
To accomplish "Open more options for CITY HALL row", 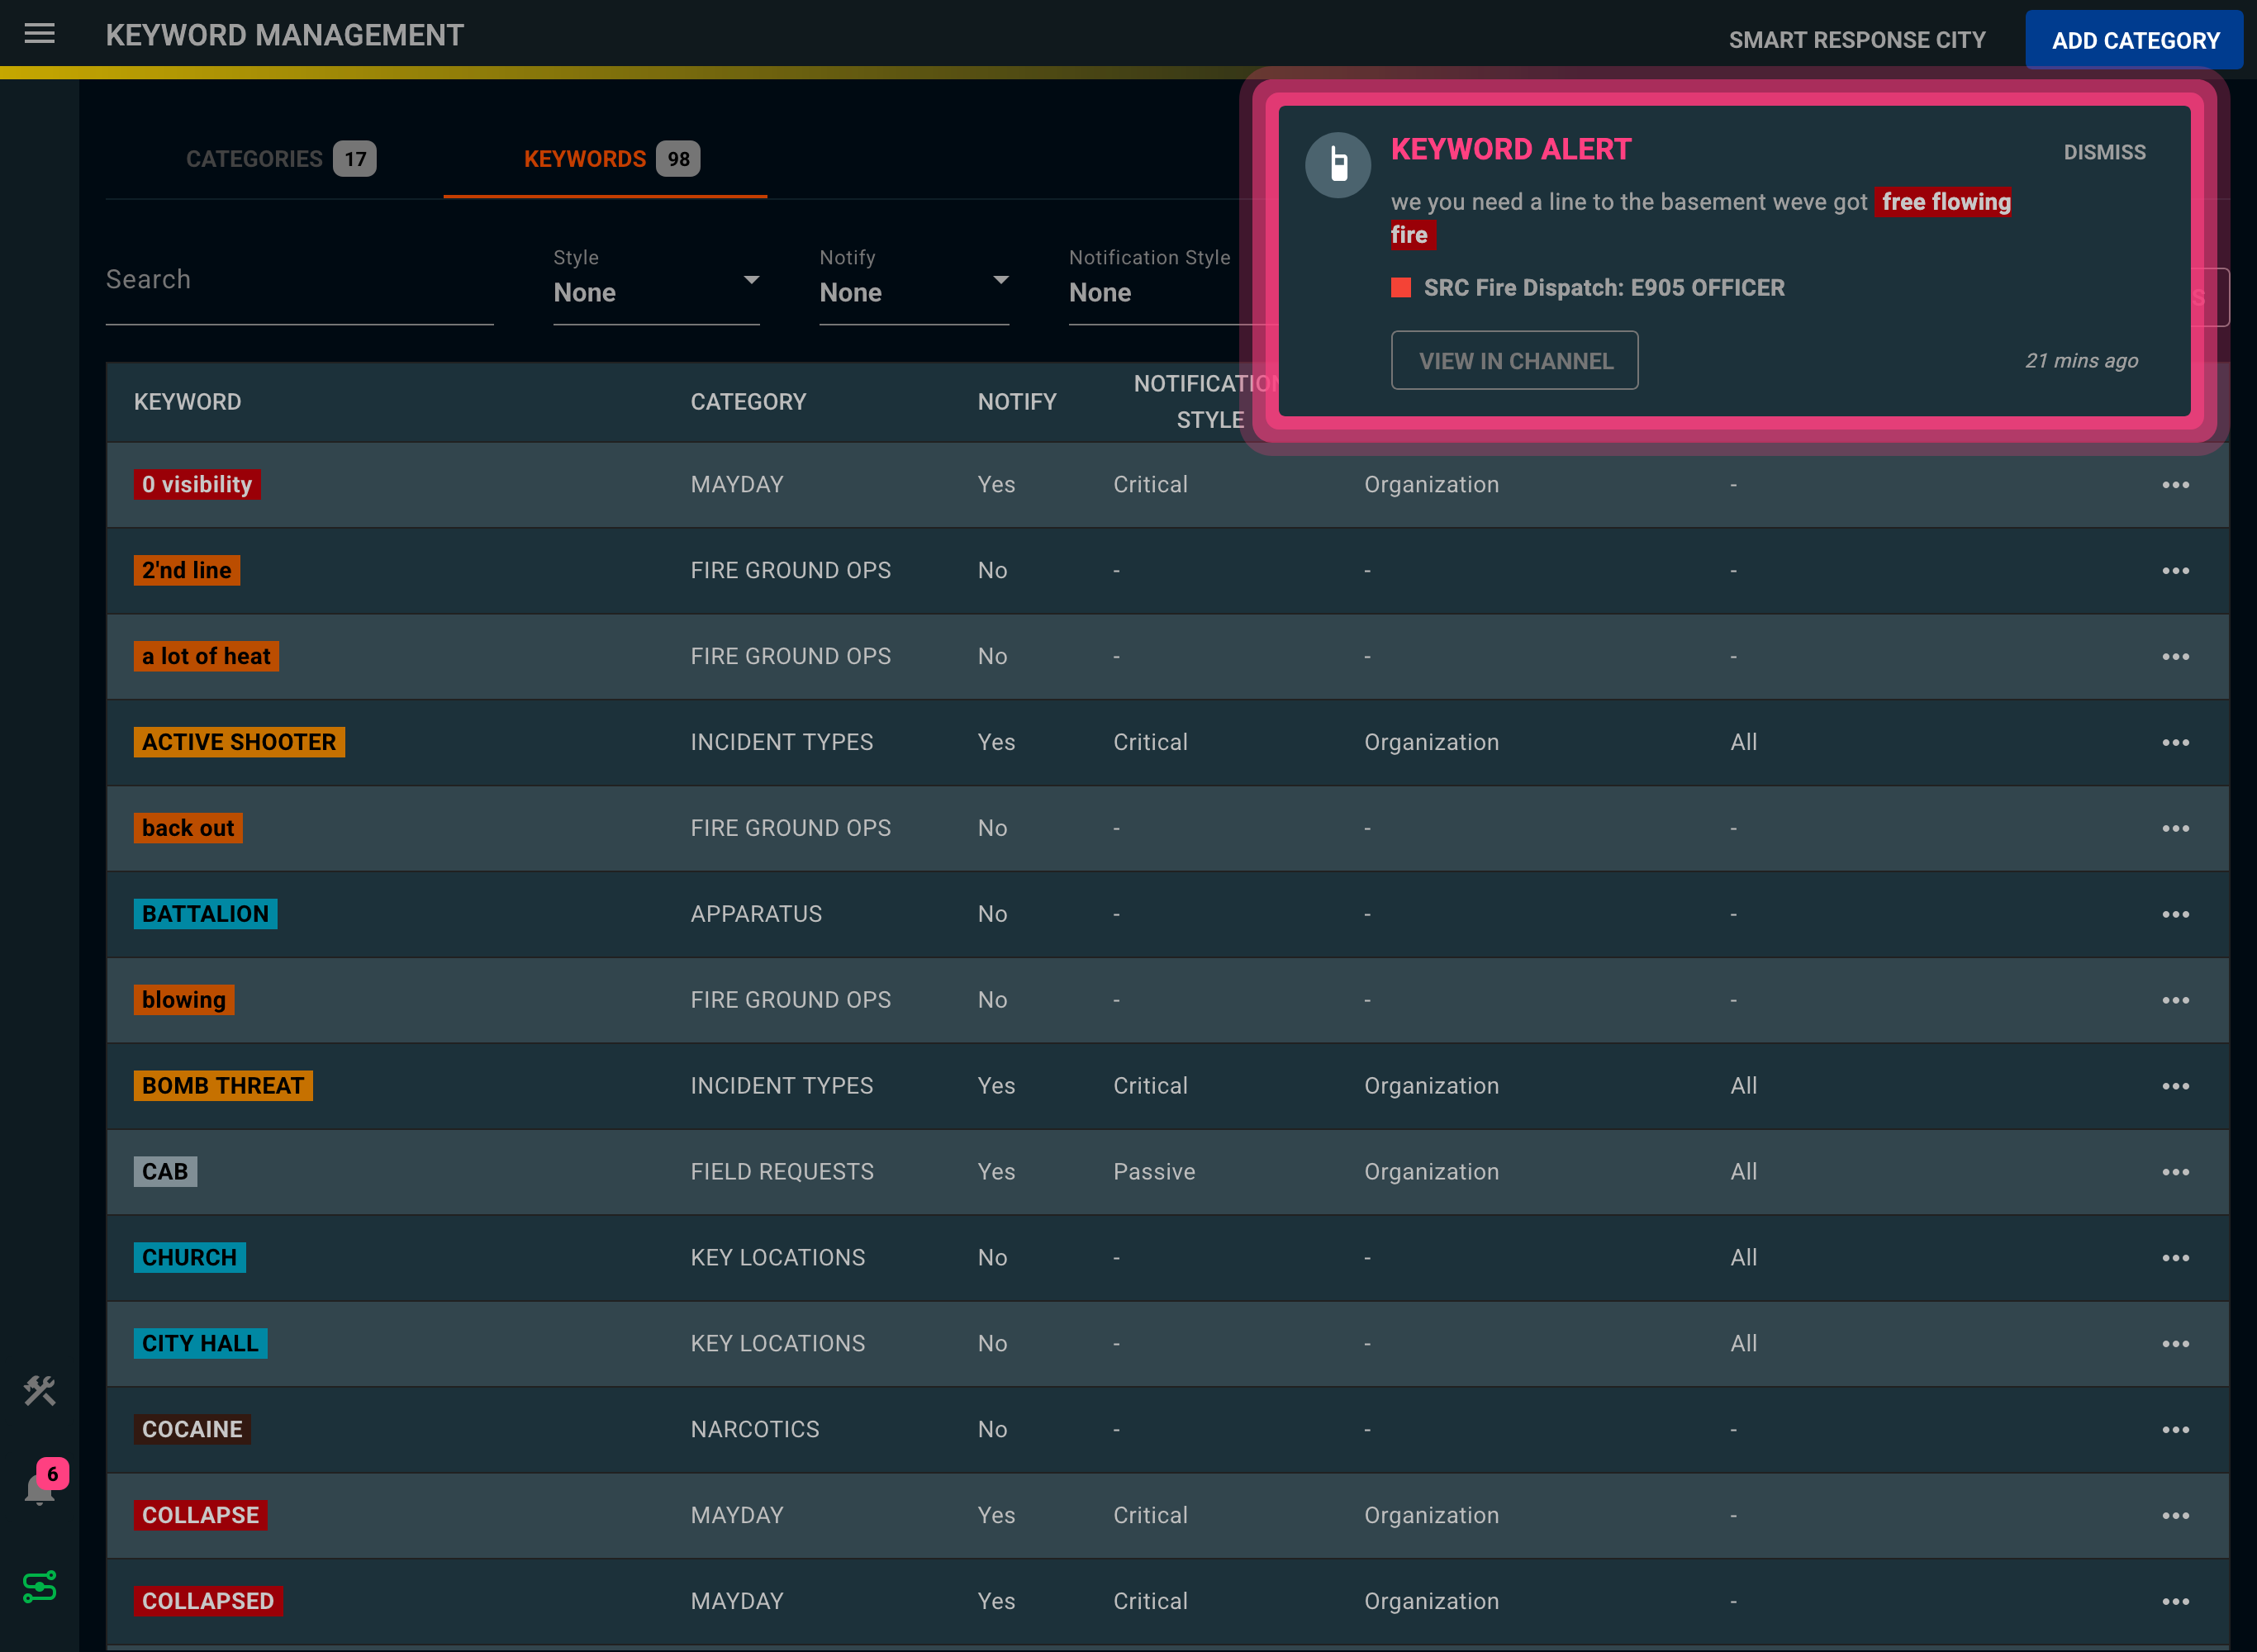I will tap(2175, 1345).
